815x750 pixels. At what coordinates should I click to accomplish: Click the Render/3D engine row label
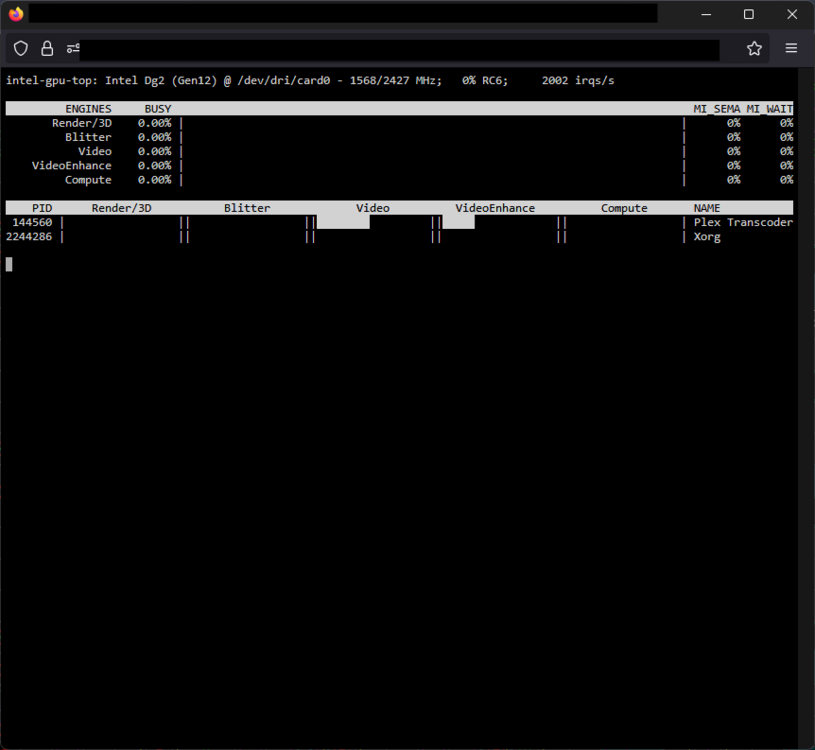click(82, 123)
